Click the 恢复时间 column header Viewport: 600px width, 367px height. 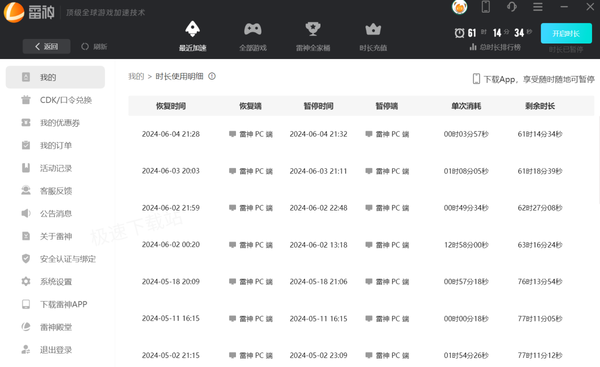171,106
